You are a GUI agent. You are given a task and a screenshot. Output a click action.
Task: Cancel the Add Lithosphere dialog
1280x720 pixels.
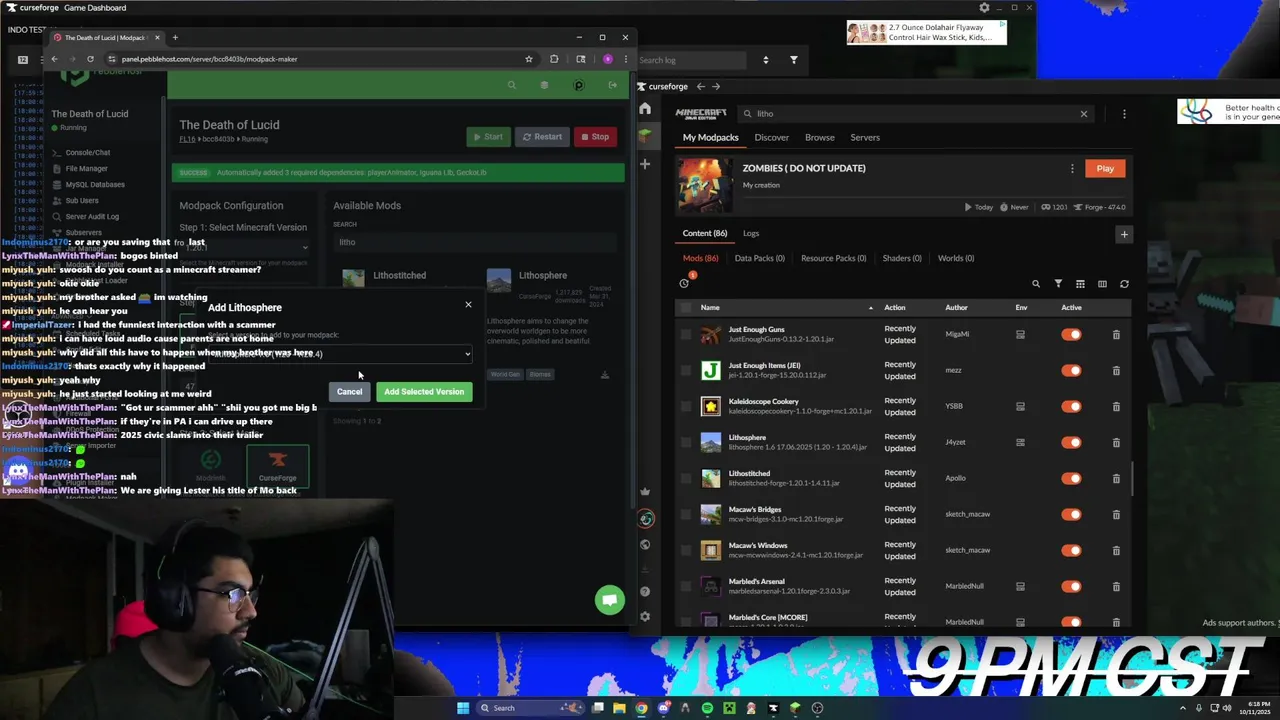(x=349, y=392)
